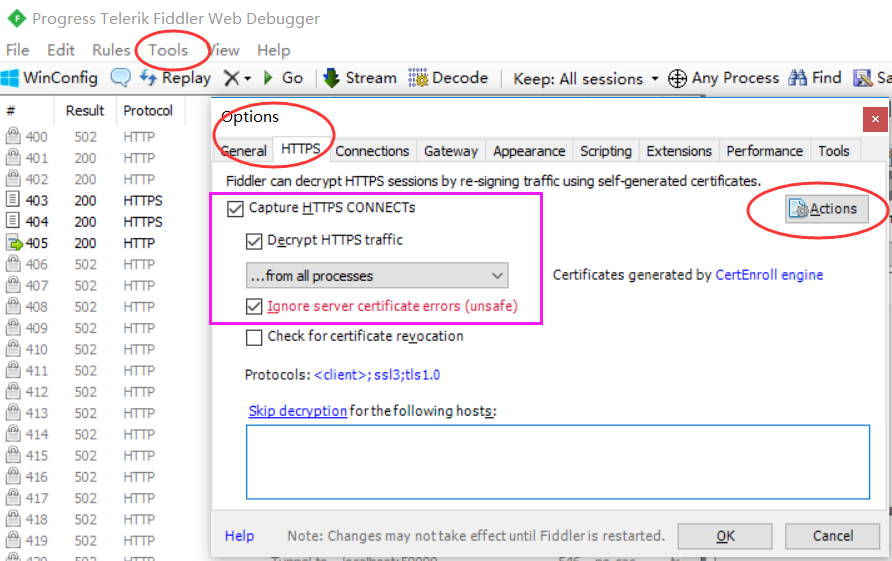Screen dimensions: 892x561
Task: Switch to the Performance tab
Action: point(765,151)
